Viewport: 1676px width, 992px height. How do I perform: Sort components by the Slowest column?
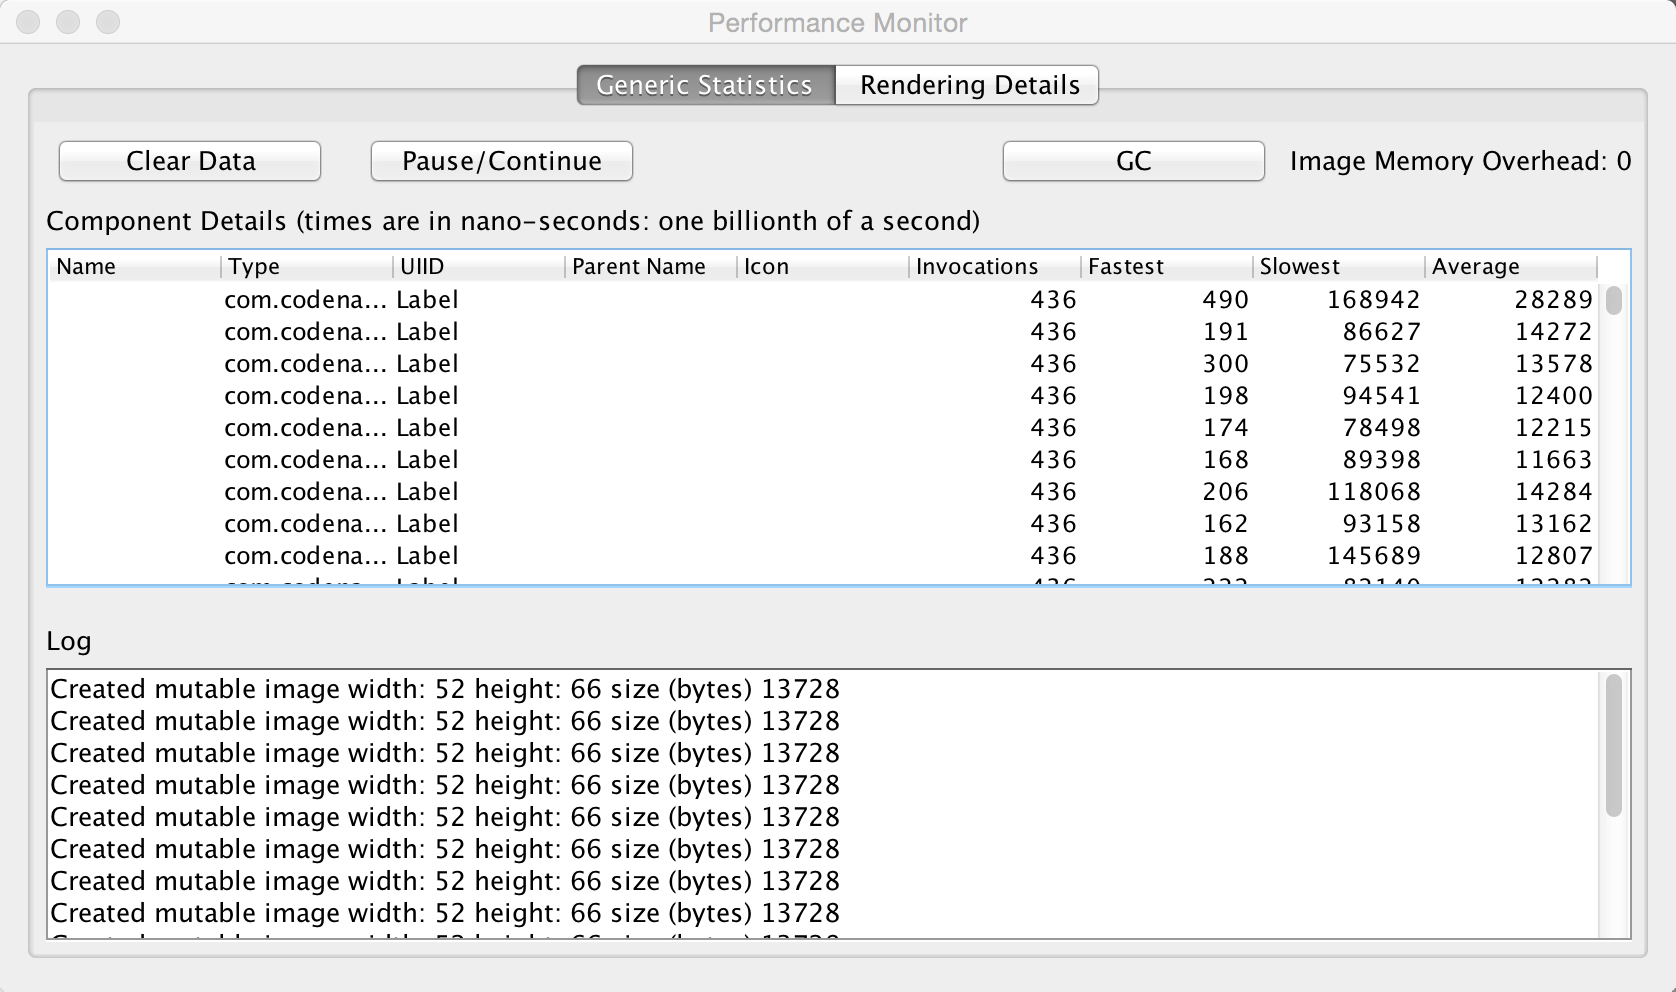click(1300, 266)
